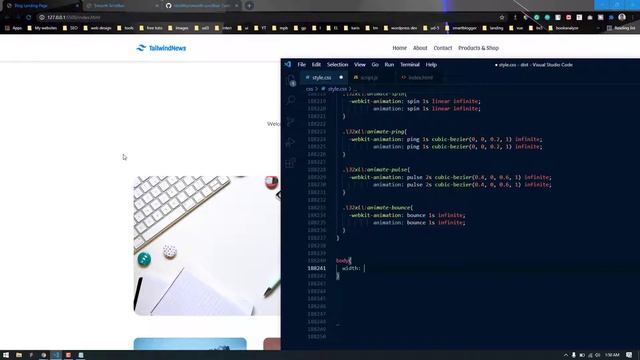Open the taskbar notification center
The height and width of the screenshot is (360, 640).
click(629, 355)
